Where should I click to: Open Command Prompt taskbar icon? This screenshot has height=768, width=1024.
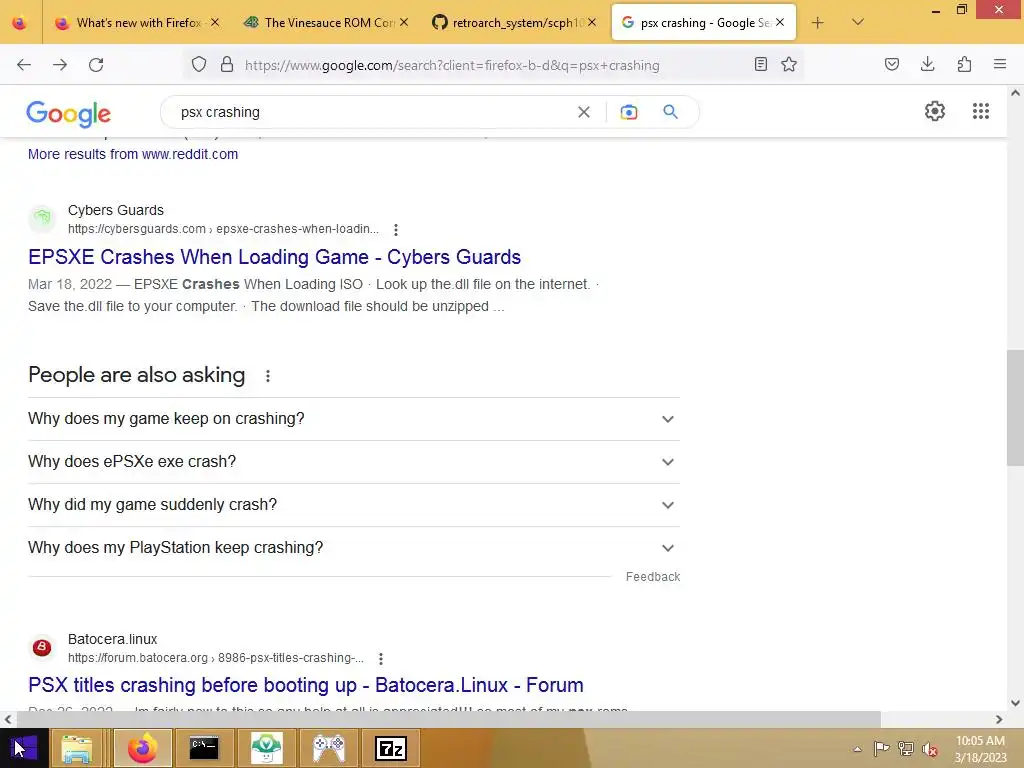[204, 748]
